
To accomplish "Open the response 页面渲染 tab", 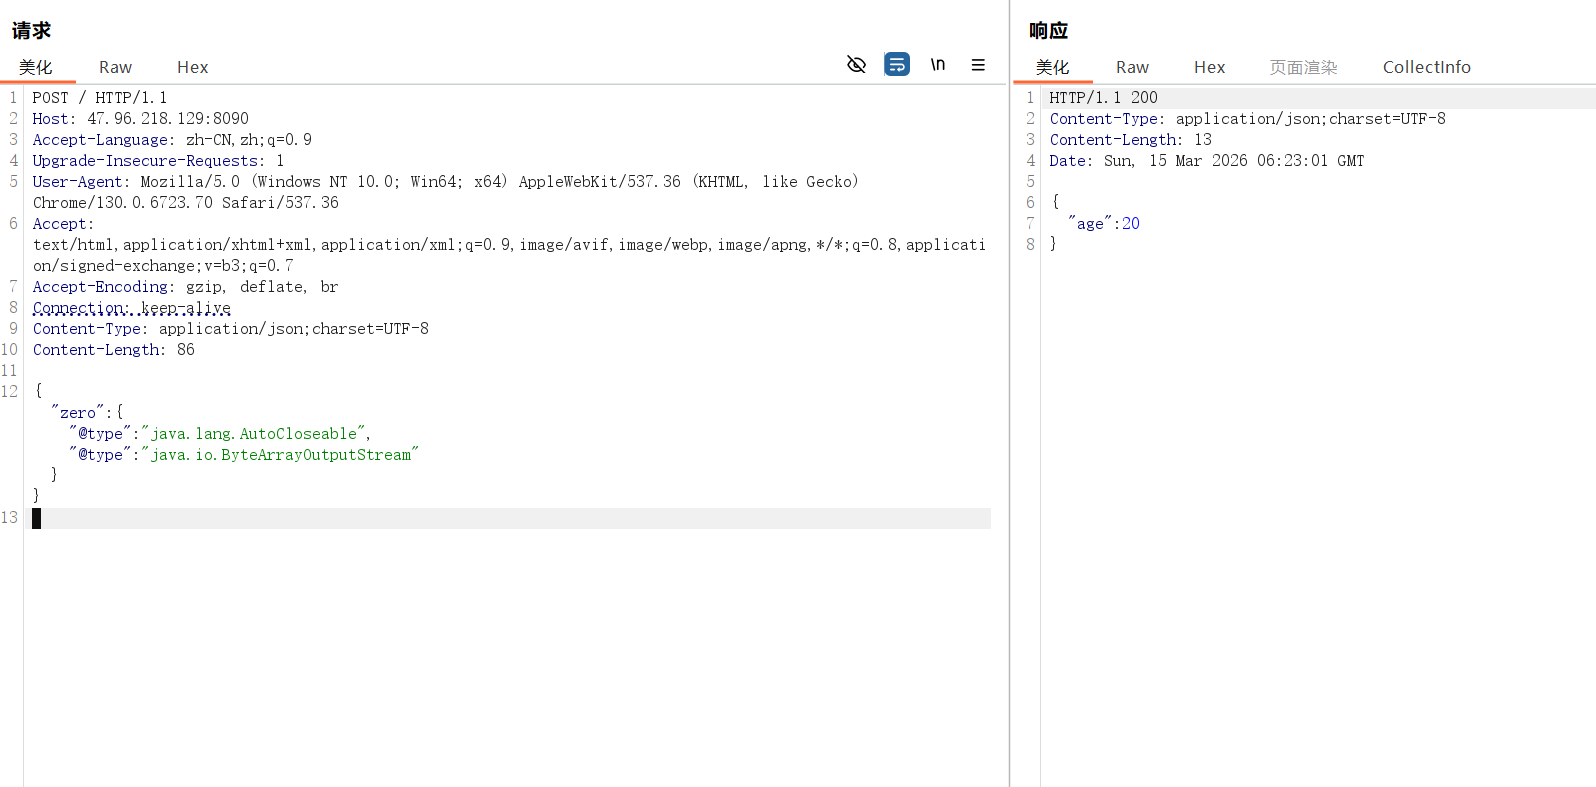I will coord(1303,67).
